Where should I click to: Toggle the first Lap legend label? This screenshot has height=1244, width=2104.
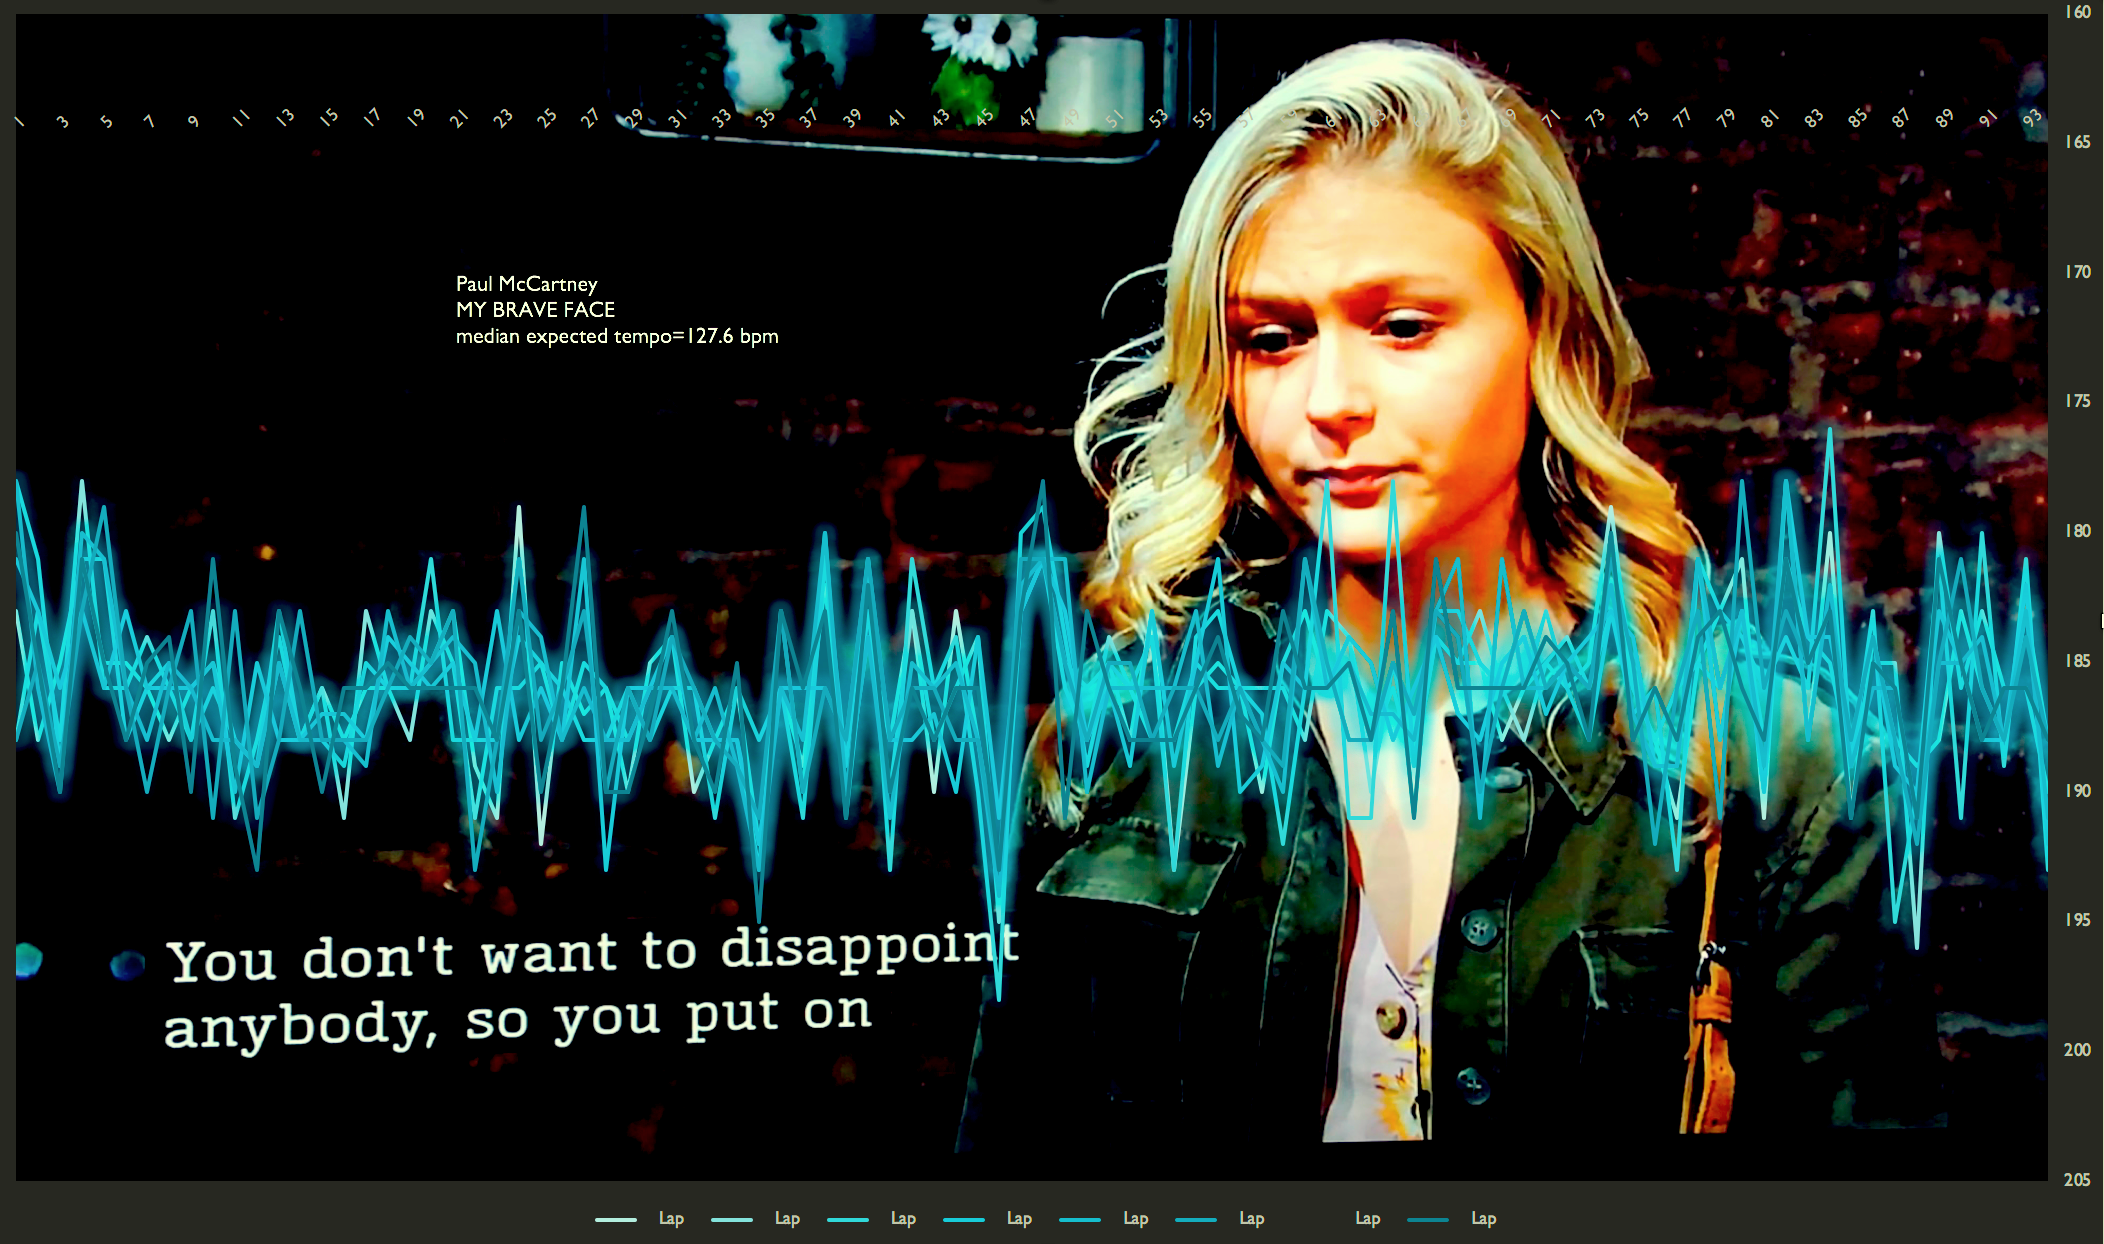671,1218
